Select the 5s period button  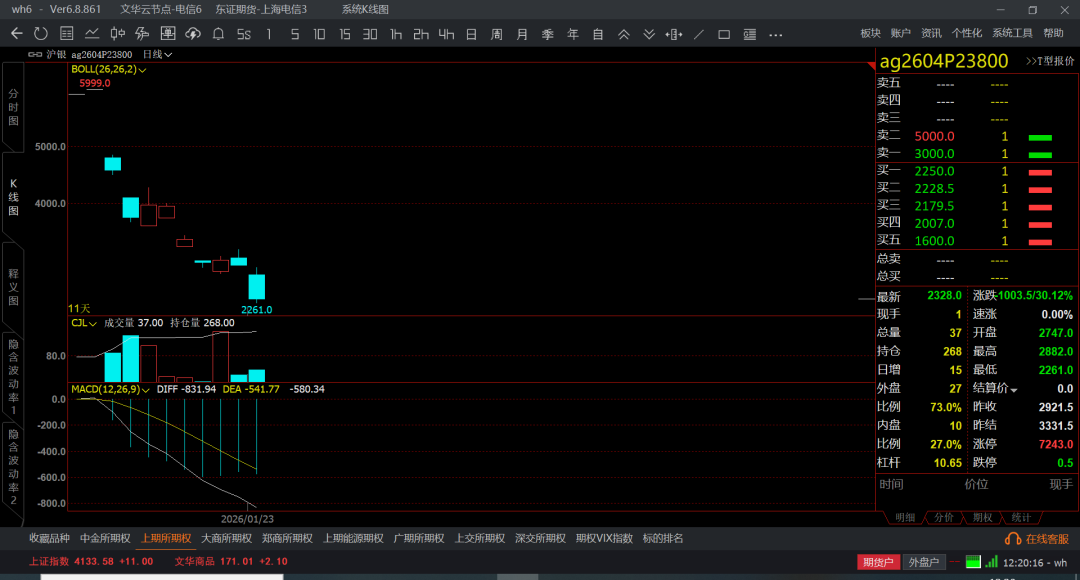click(x=244, y=34)
